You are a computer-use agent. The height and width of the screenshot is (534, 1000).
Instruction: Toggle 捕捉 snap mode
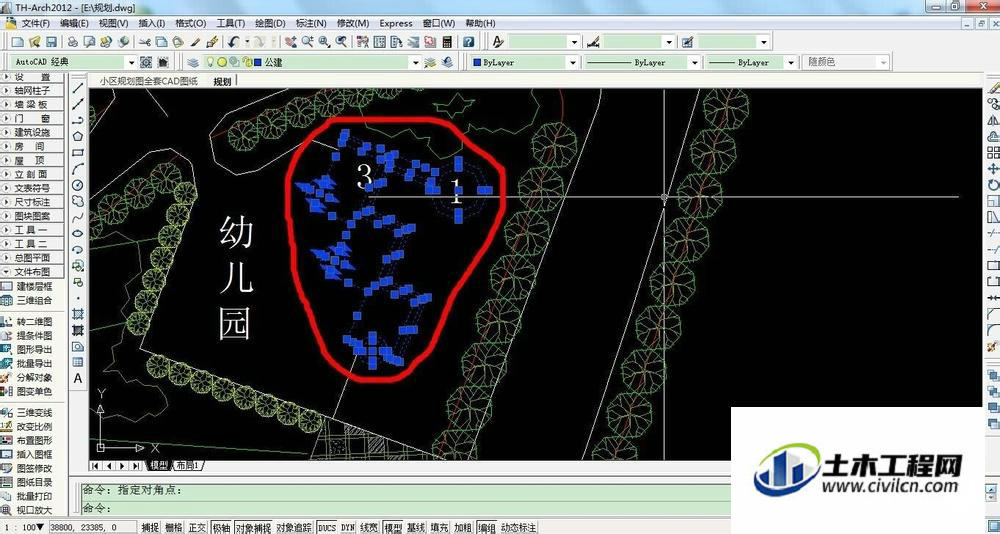(x=150, y=528)
